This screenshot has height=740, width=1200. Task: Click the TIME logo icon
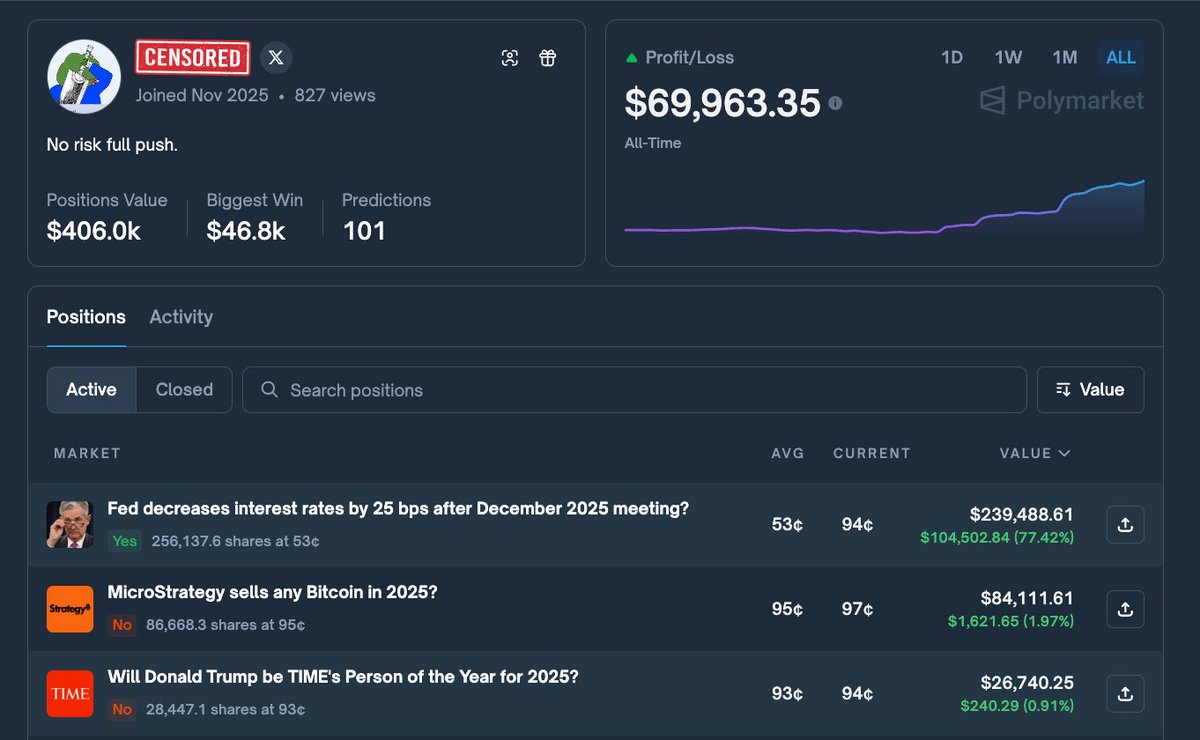(x=70, y=693)
